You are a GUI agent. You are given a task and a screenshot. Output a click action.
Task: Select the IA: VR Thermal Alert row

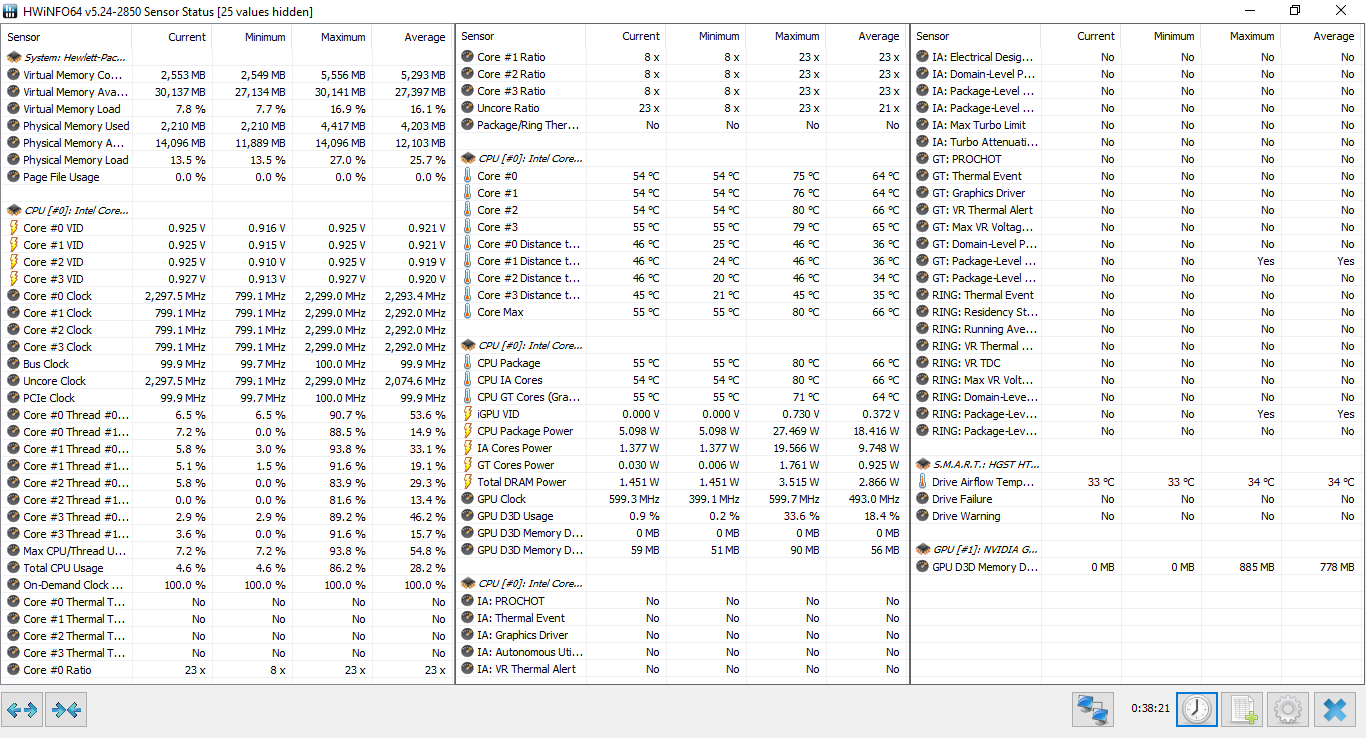click(x=682, y=669)
